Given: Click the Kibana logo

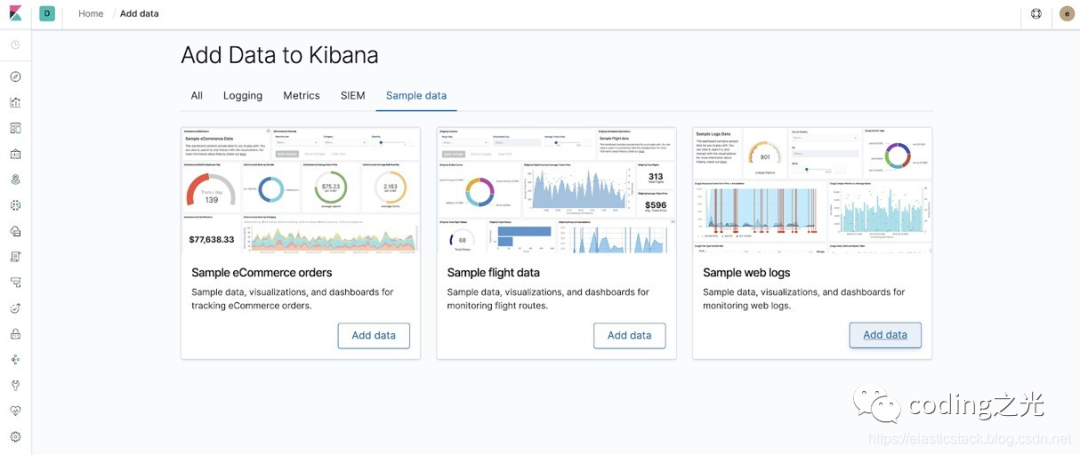Looking at the screenshot, I should coord(16,14).
